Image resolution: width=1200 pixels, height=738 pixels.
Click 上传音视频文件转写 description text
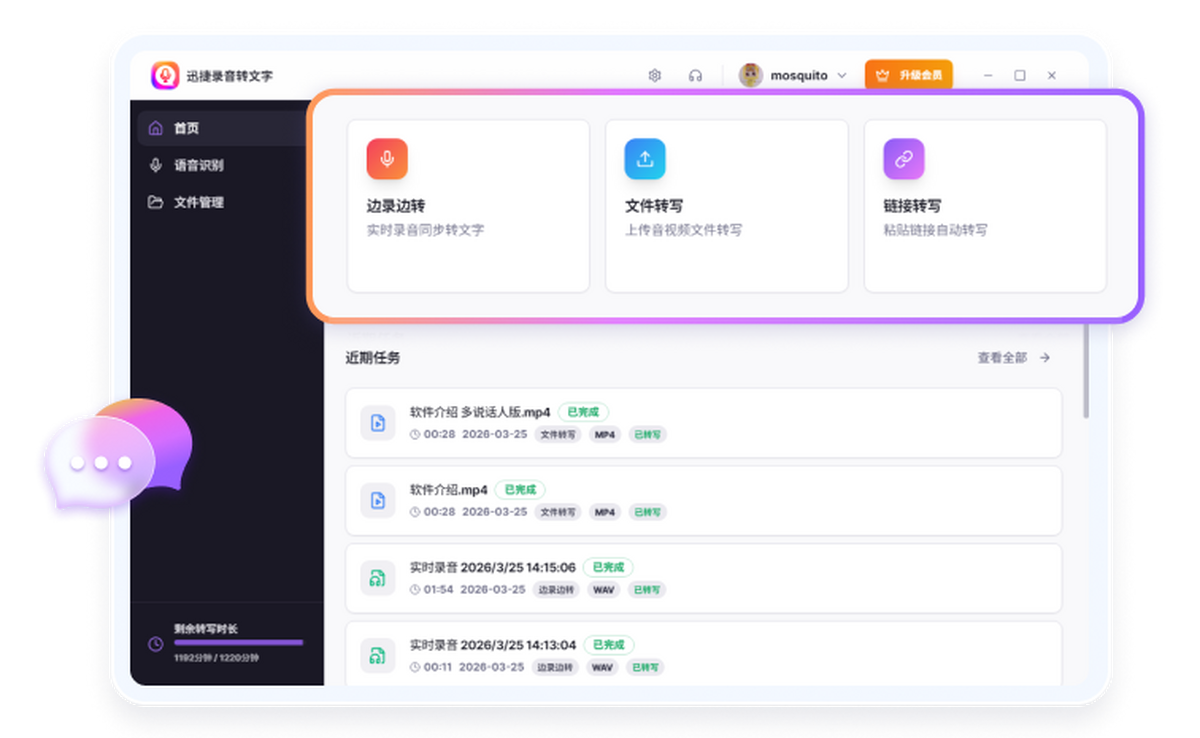pos(684,230)
